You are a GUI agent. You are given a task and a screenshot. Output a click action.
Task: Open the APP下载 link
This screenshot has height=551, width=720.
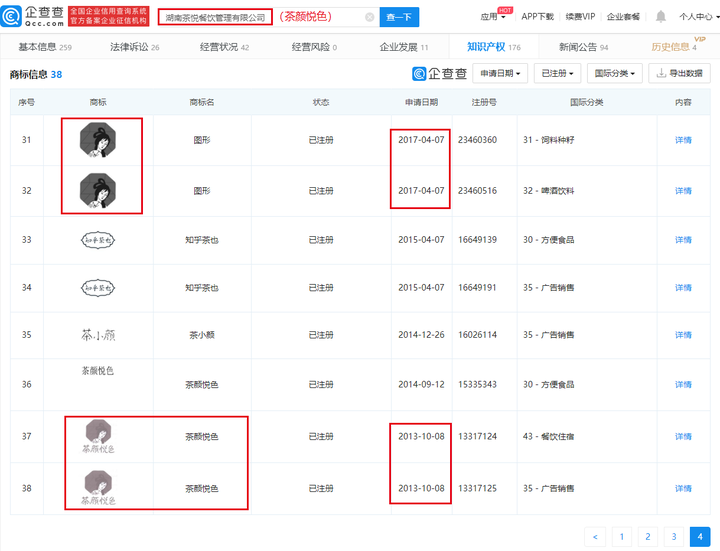pos(537,17)
